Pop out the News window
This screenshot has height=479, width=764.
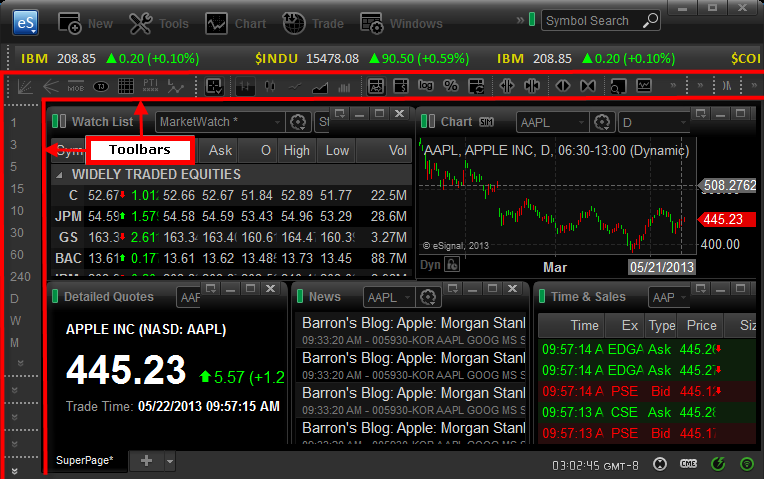[453, 288]
